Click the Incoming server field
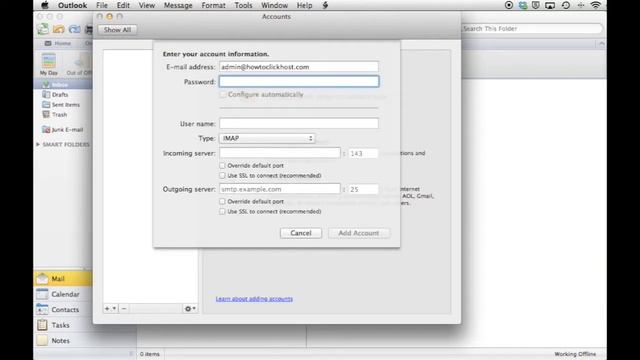The height and width of the screenshot is (360, 640). tap(280, 153)
